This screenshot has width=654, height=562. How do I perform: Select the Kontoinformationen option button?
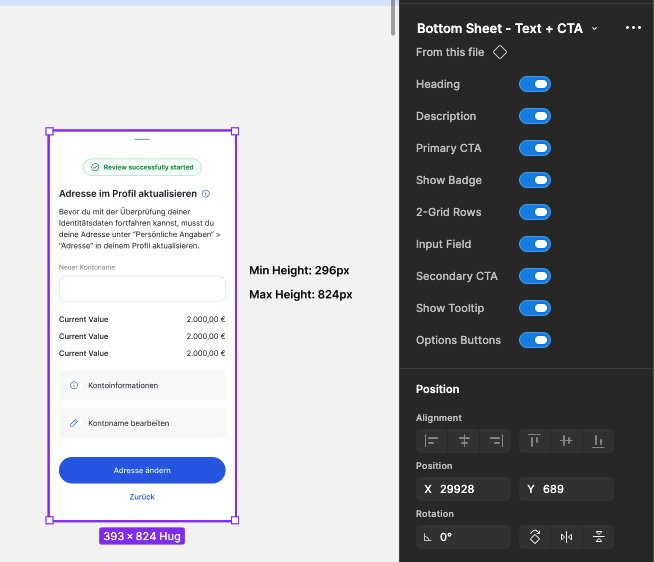coord(142,385)
